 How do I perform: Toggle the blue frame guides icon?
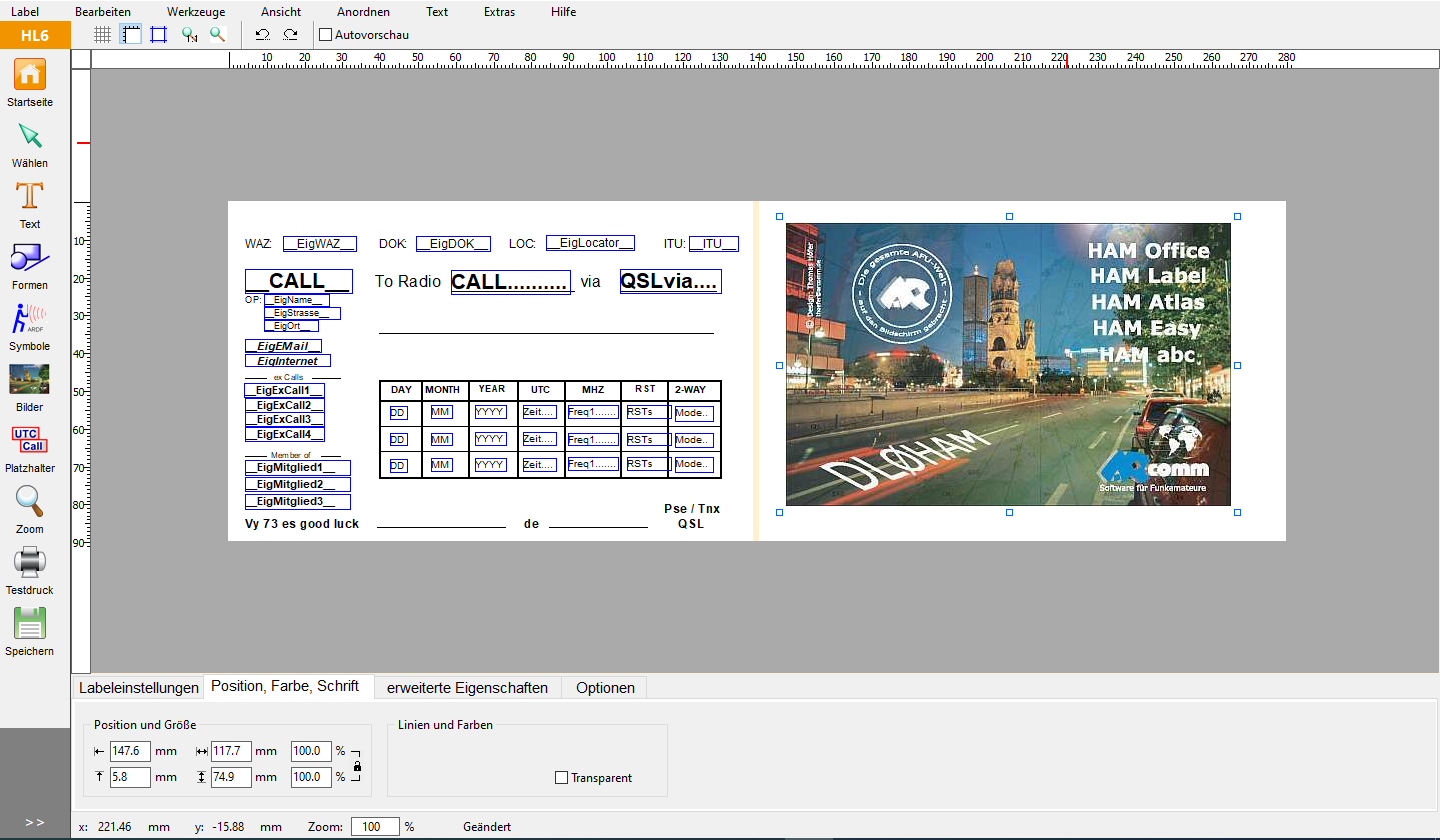(x=158, y=34)
